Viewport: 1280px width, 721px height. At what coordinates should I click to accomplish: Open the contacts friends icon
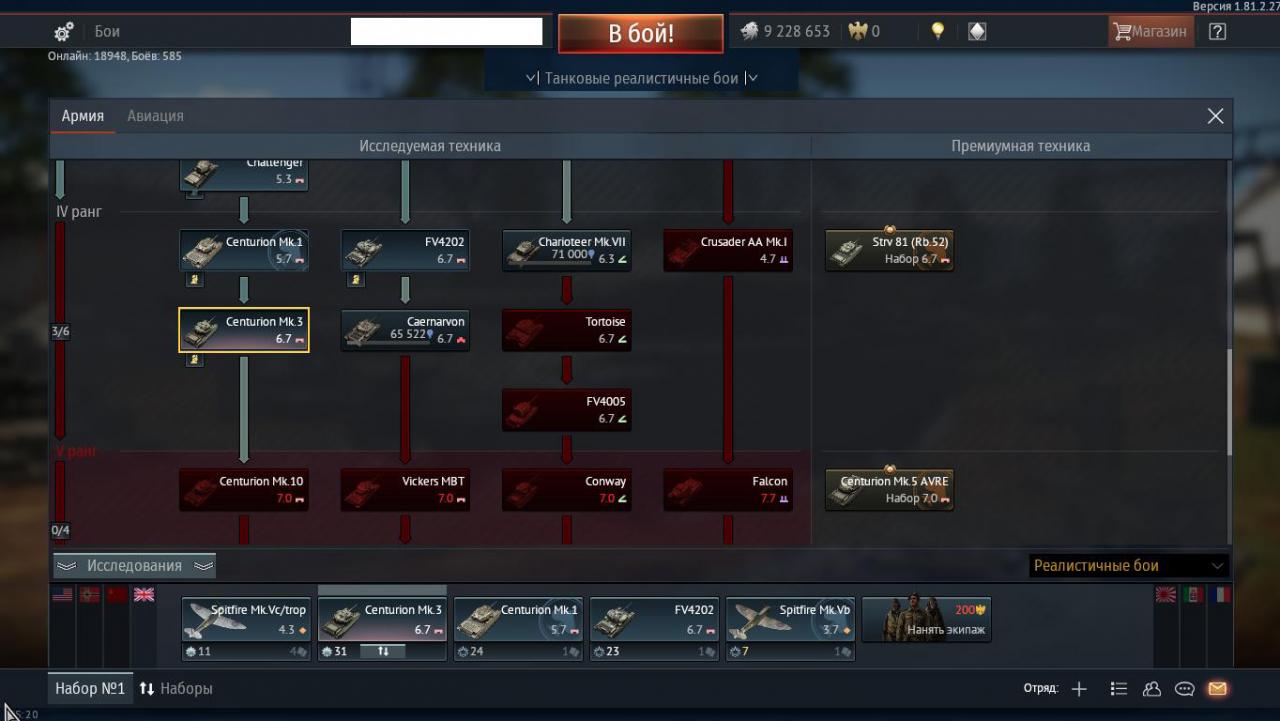coord(1151,688)
